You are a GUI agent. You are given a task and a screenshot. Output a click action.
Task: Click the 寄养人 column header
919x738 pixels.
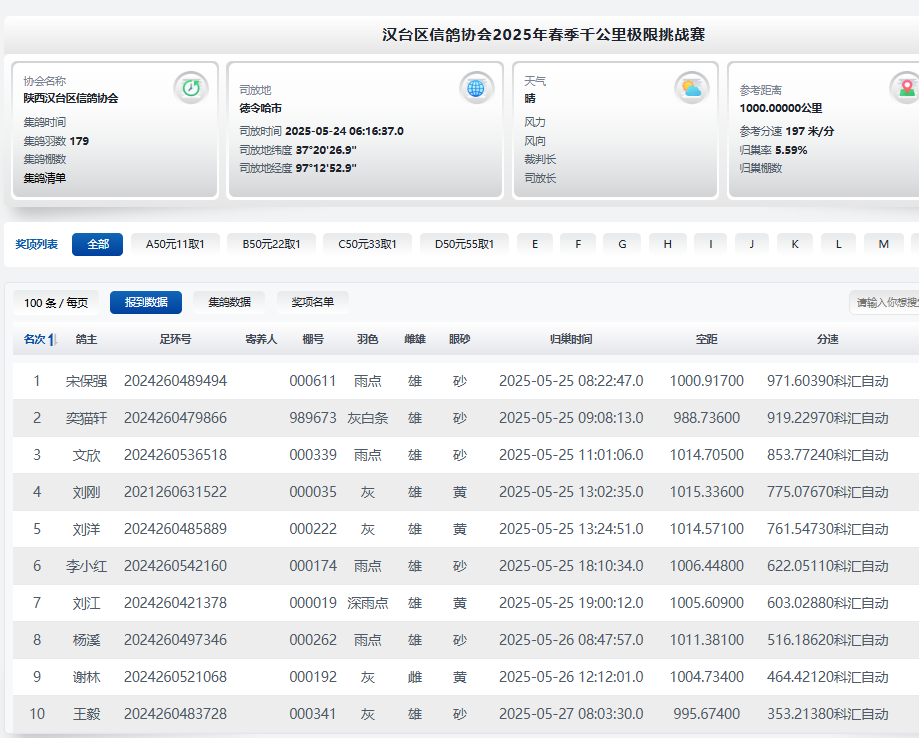click(x=261, y=339)
